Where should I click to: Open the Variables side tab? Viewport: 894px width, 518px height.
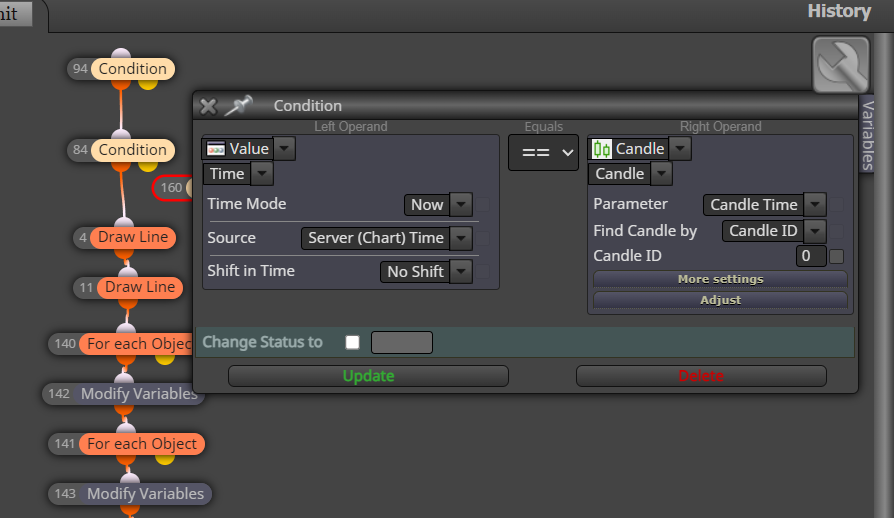(x=867, y=135)
